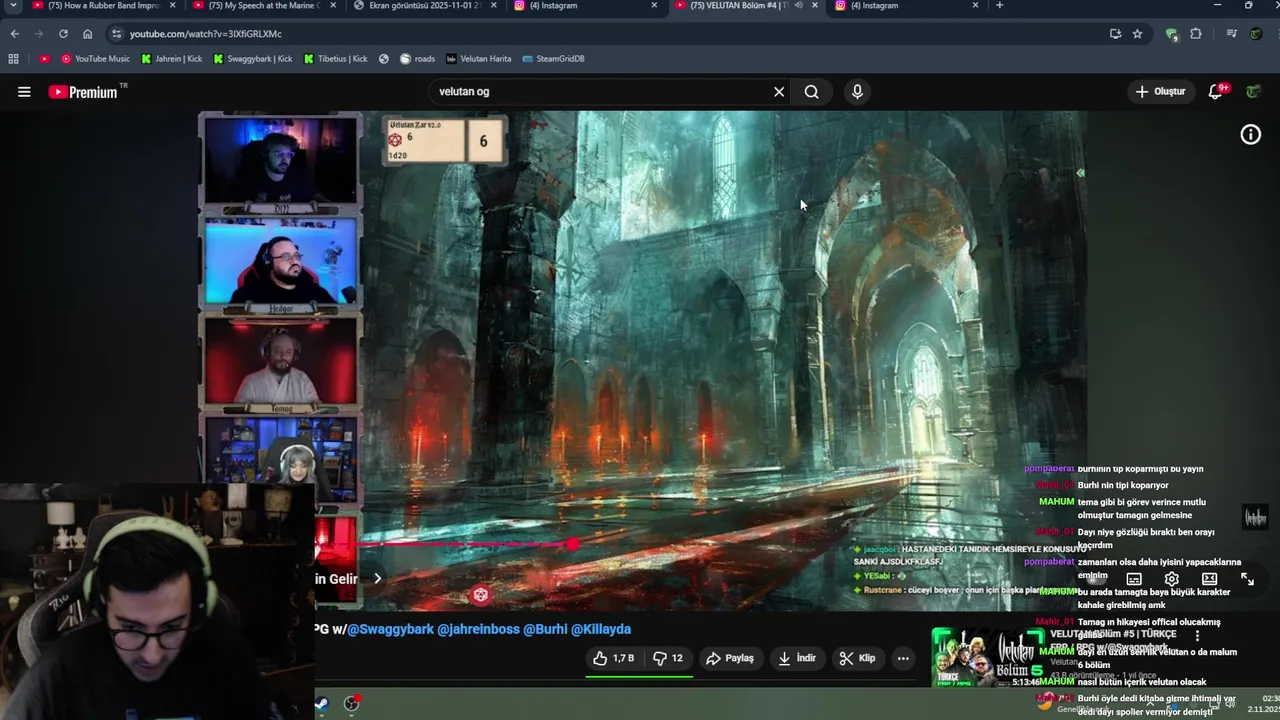Open the @jahreinboss channel link
The height and width of the screenshot is (720, 1280).
pos(478,629)
